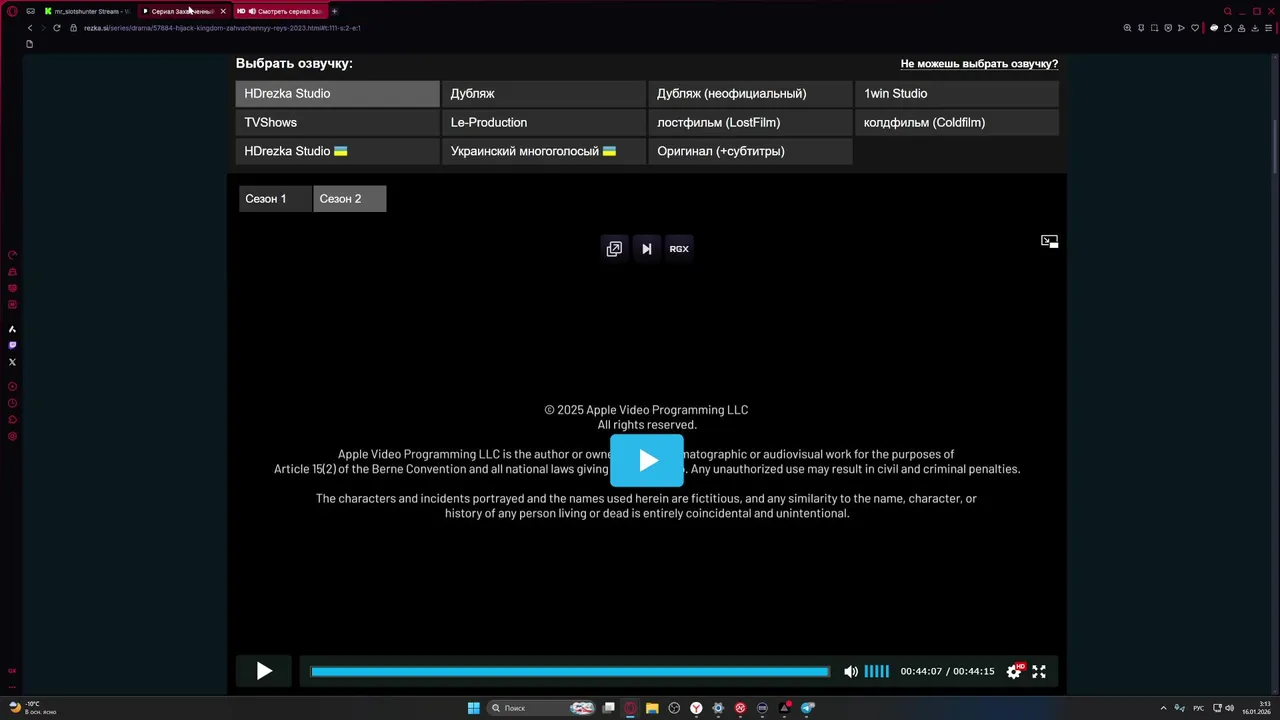Reload the current page
1280x720 pixels.
57,28
